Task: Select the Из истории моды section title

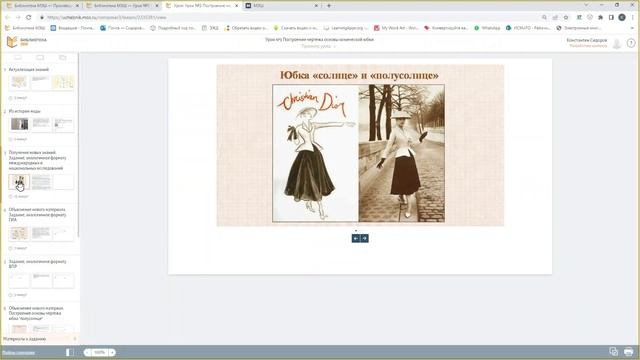Action: pyautogui.click(x=24, y=111)
